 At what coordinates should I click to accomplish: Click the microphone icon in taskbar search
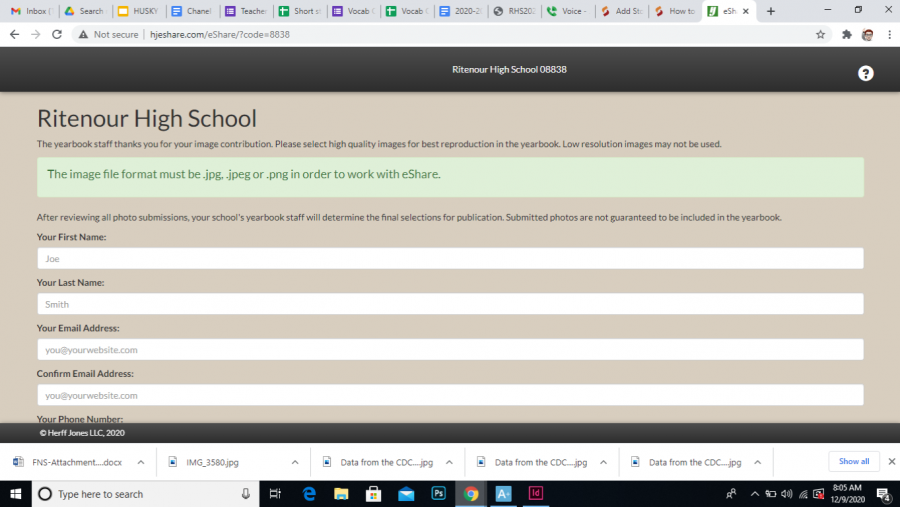point(246,494)
